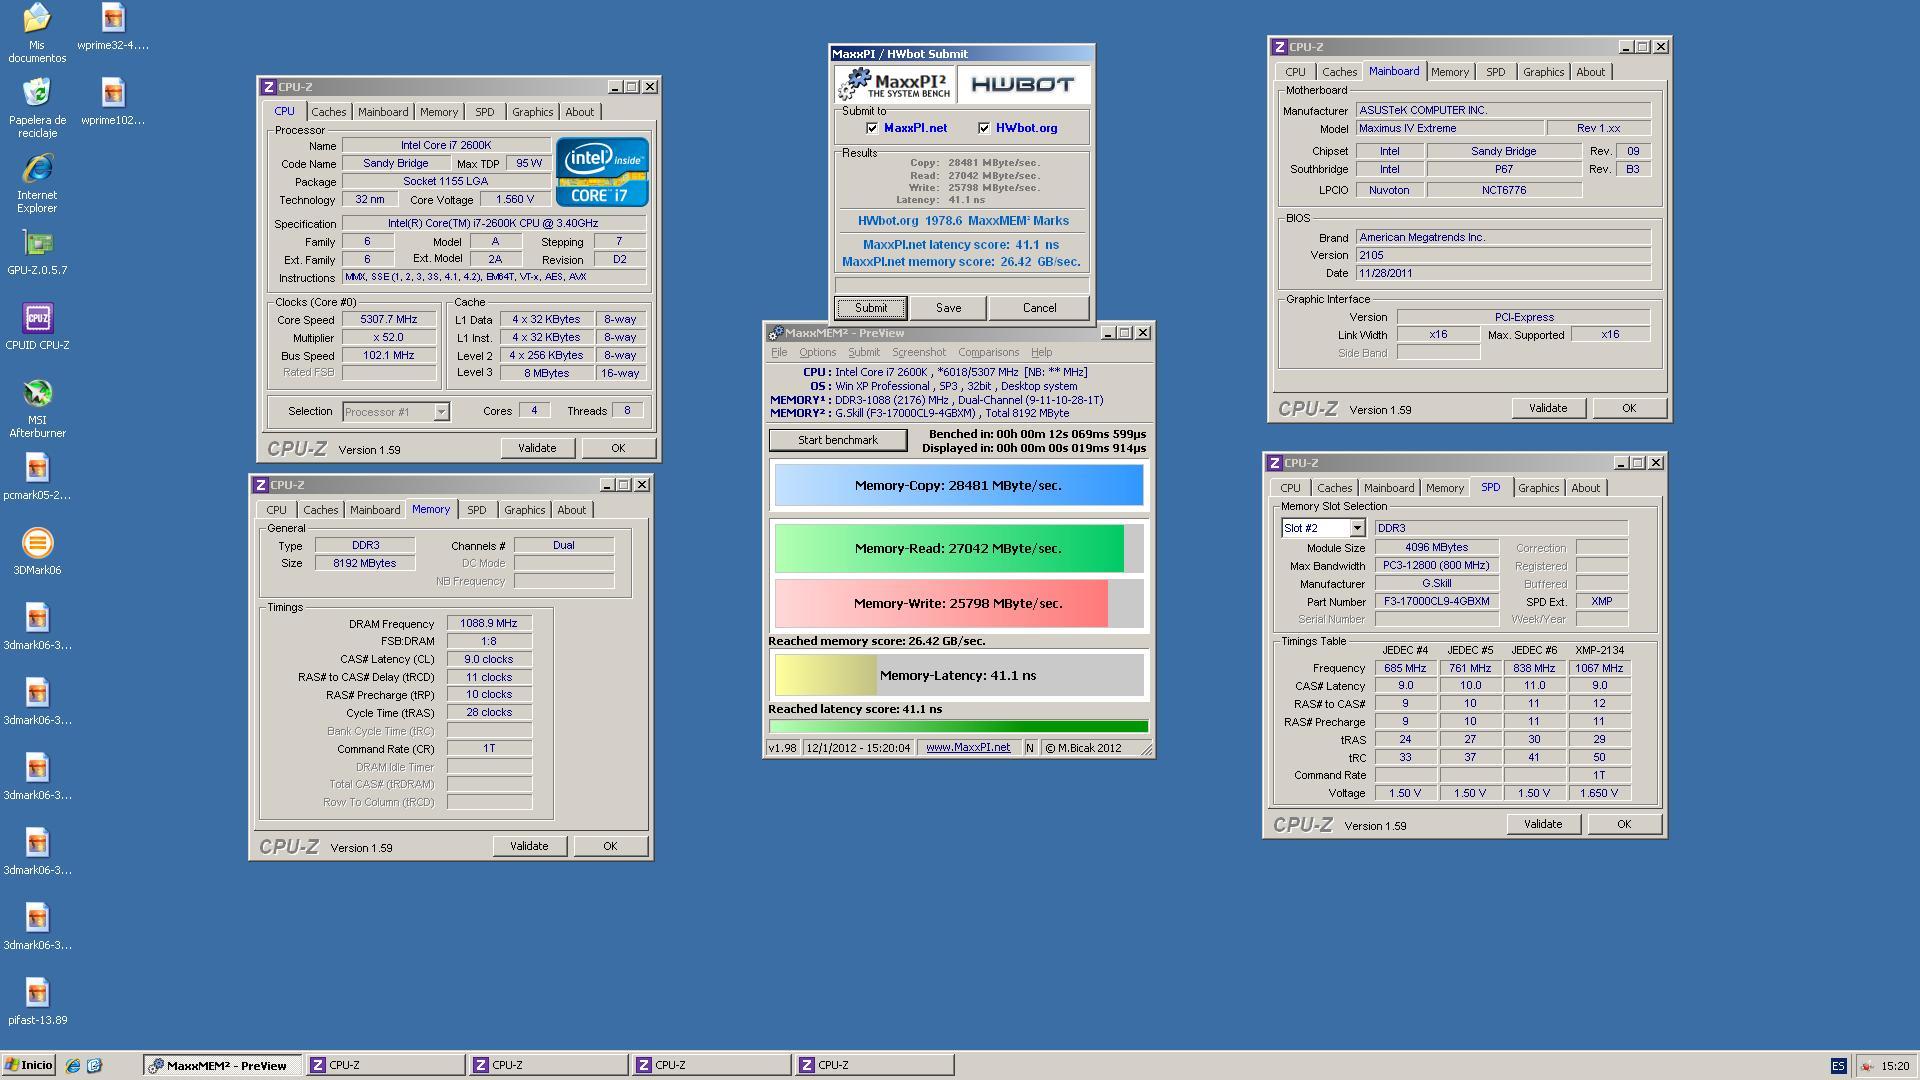This screenshot has height=1080, width=1920.
Task: Click the Intel Core i7 inside badge
Action: pos(601,172)
